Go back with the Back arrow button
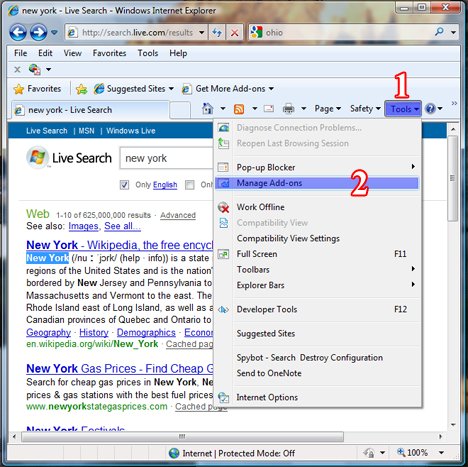This screenshot has width=468, height=467. click(x=18, y=32)
